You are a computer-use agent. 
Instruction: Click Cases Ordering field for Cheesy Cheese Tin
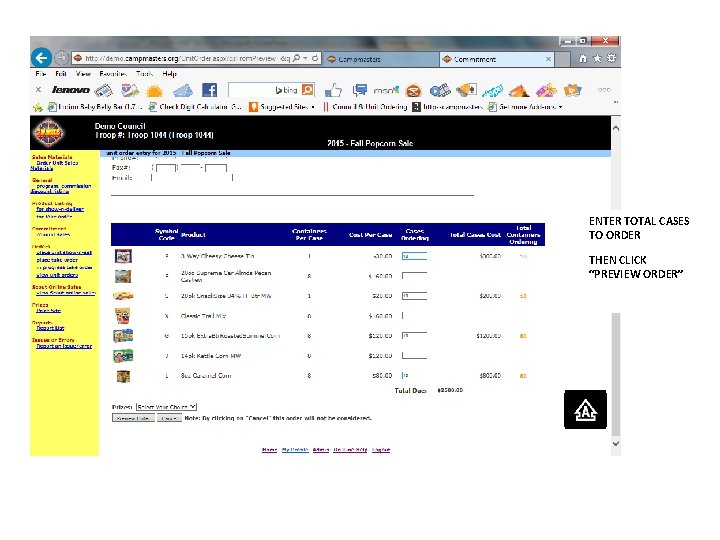click(x=414, y=256)
